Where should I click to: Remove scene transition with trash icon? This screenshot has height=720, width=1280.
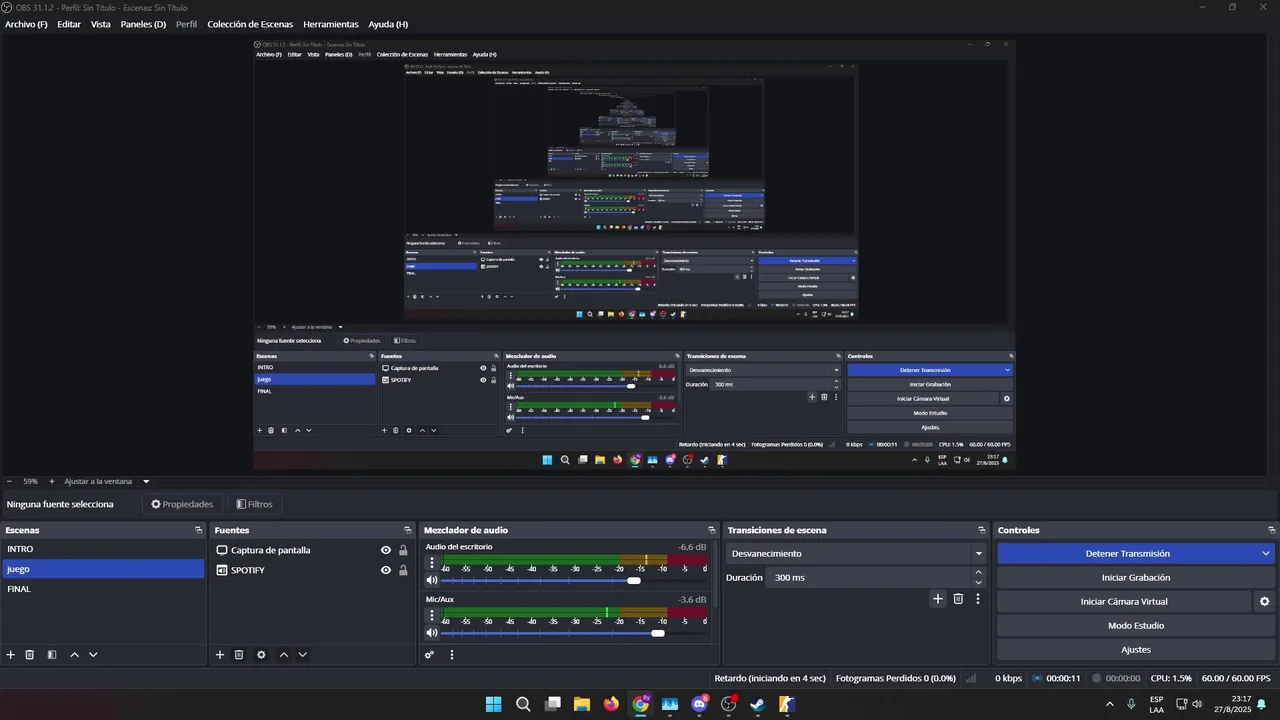click(x=958, y=599)
